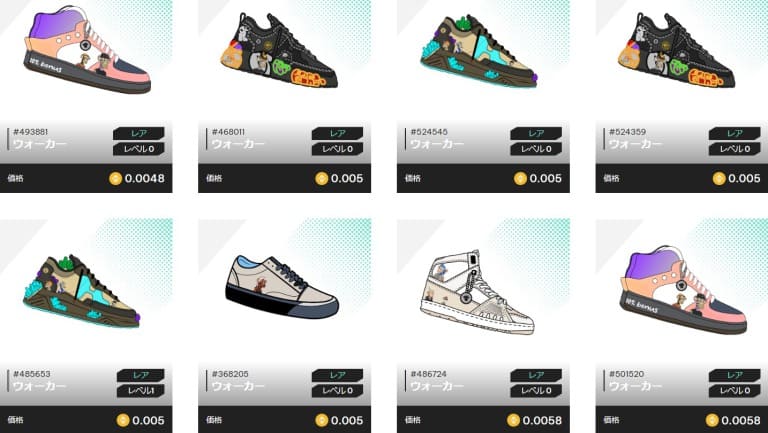Viewport: 768px width, 433px height.
Task: Open sneaker #493881 thumbnail image
Action: tap(87, 50)
